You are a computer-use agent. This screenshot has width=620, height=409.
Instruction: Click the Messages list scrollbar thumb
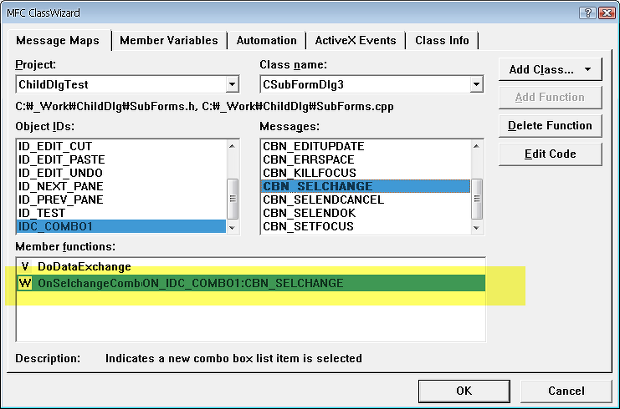pos(476,199)
